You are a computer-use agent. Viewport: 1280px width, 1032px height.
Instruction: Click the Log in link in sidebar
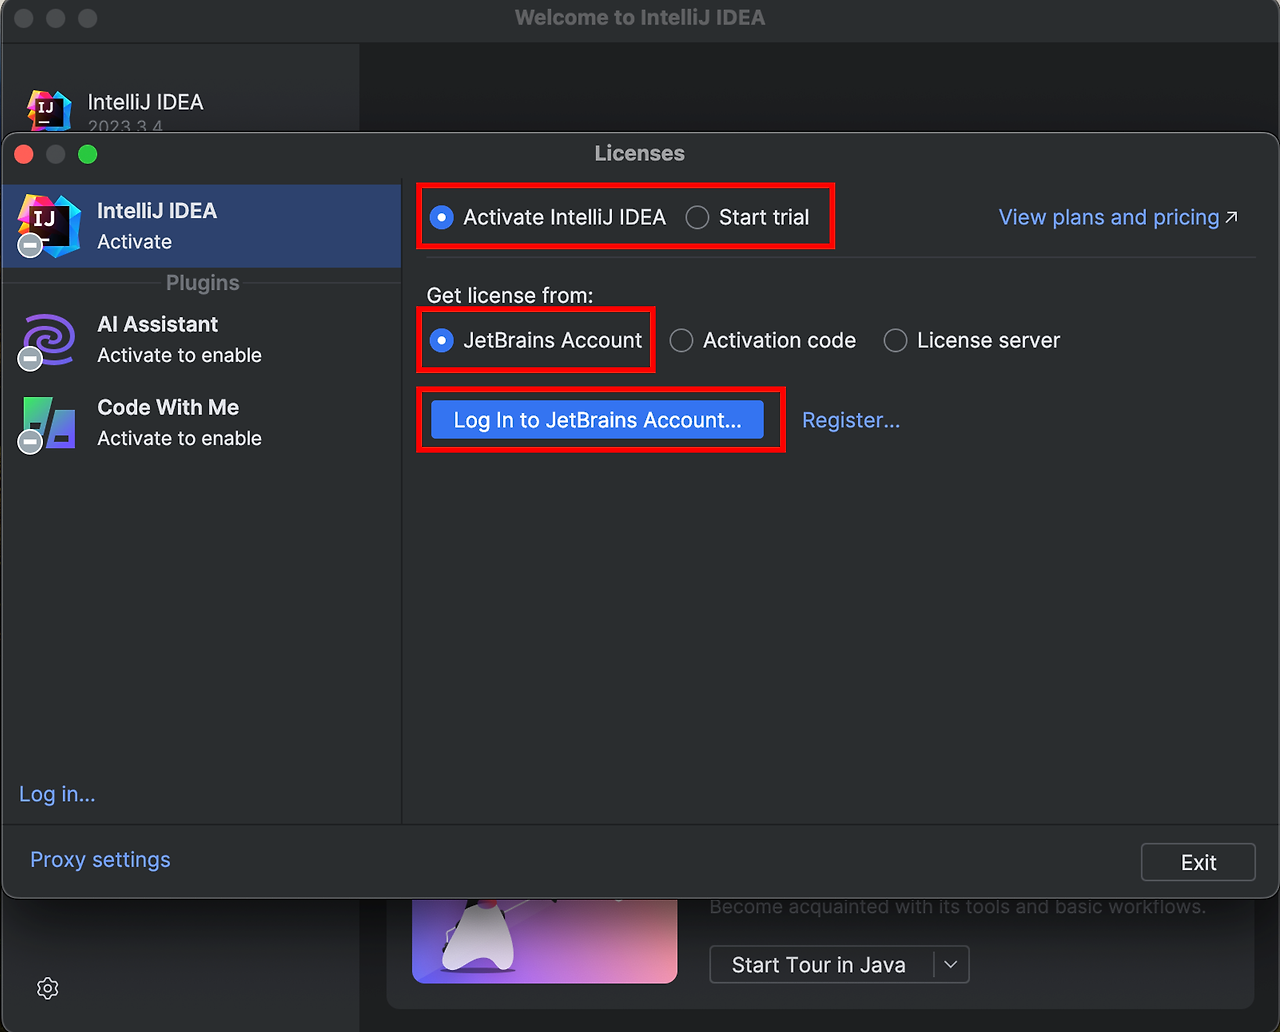(57, 794)
